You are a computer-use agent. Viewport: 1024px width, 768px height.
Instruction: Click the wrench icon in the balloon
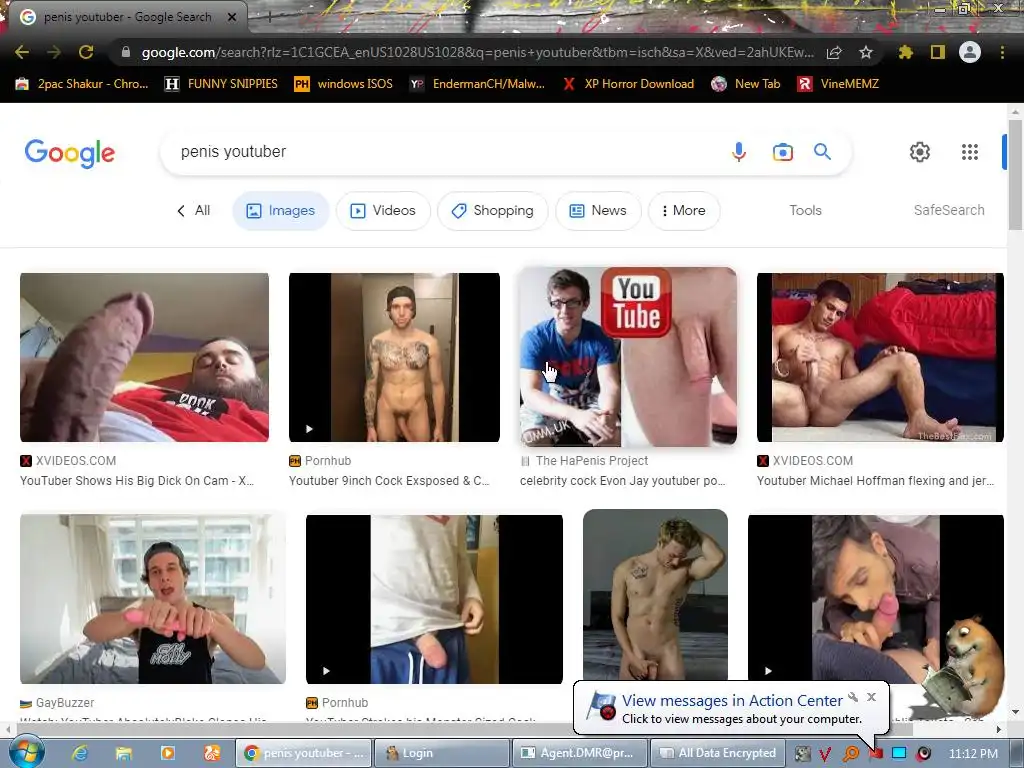pos(853,697)
